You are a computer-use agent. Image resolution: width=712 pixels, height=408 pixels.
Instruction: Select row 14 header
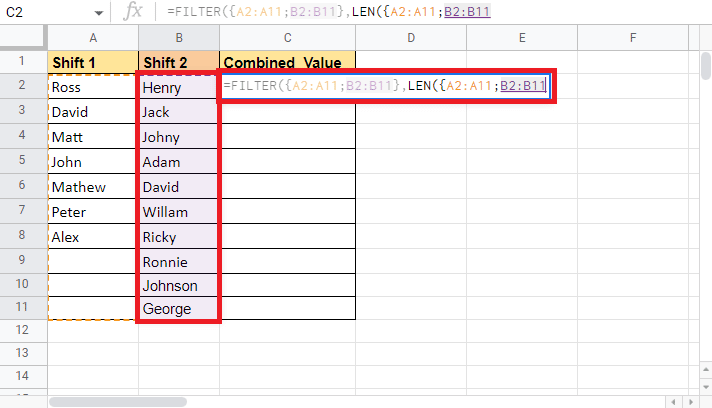23,376
